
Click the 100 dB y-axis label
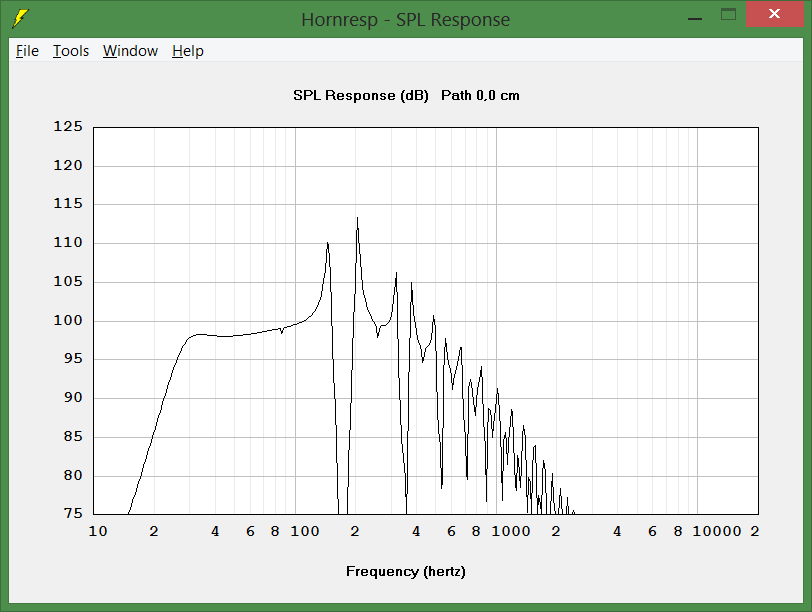(x=68, y=320)
